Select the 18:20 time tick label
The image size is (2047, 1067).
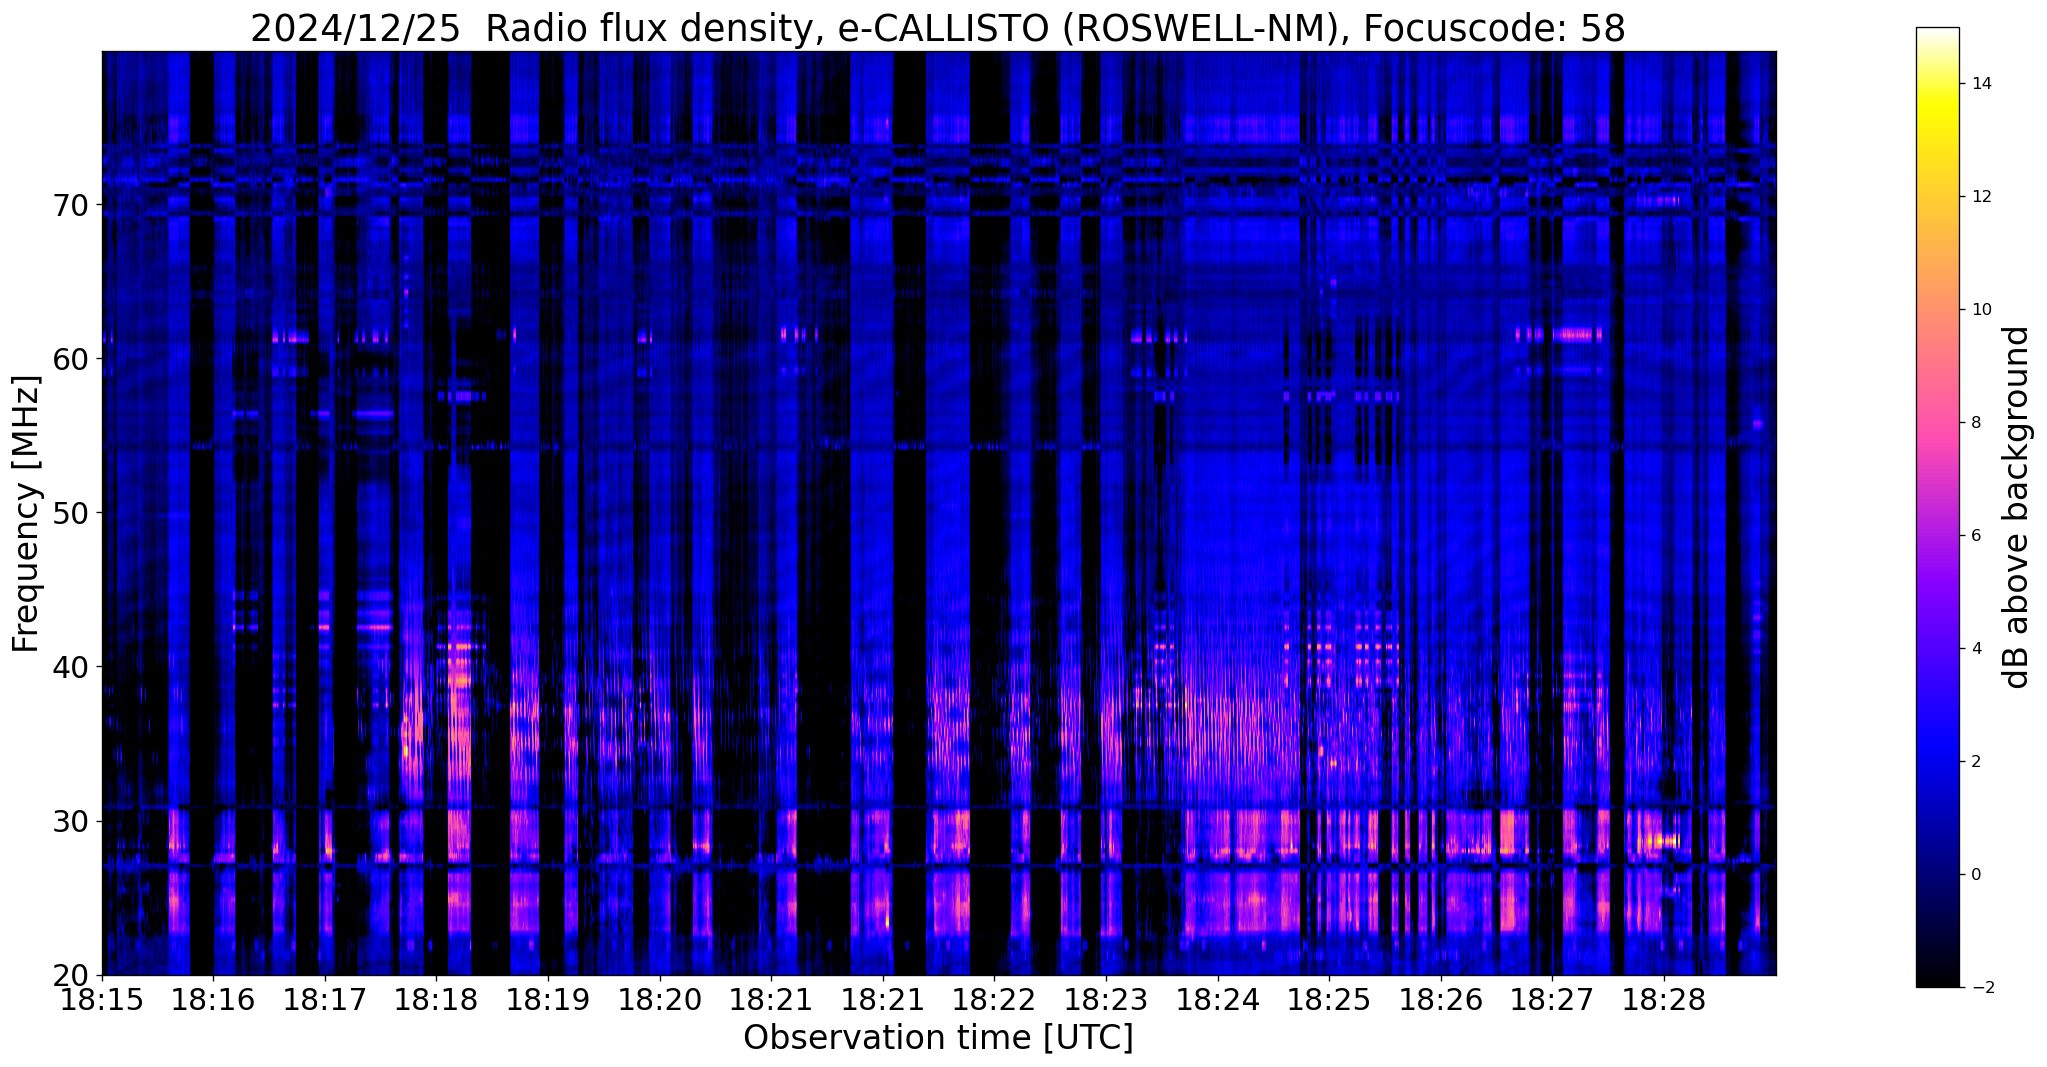660,1000
